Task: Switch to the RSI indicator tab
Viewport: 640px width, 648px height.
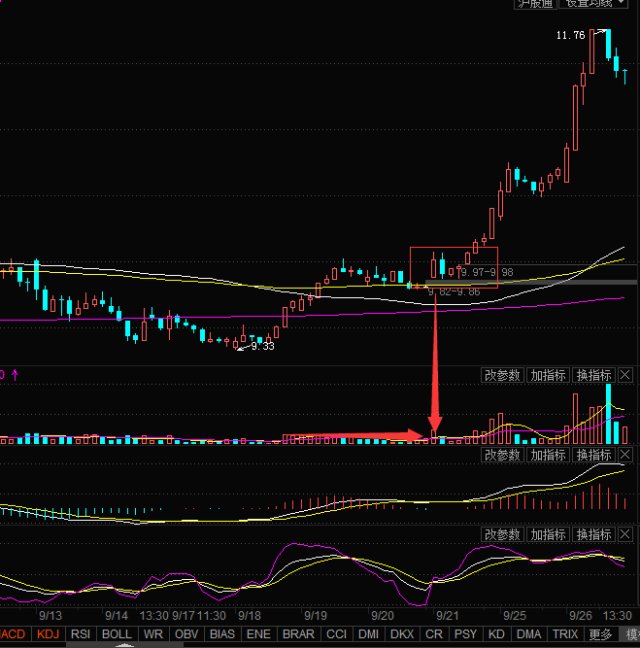Action: [81, 634]
